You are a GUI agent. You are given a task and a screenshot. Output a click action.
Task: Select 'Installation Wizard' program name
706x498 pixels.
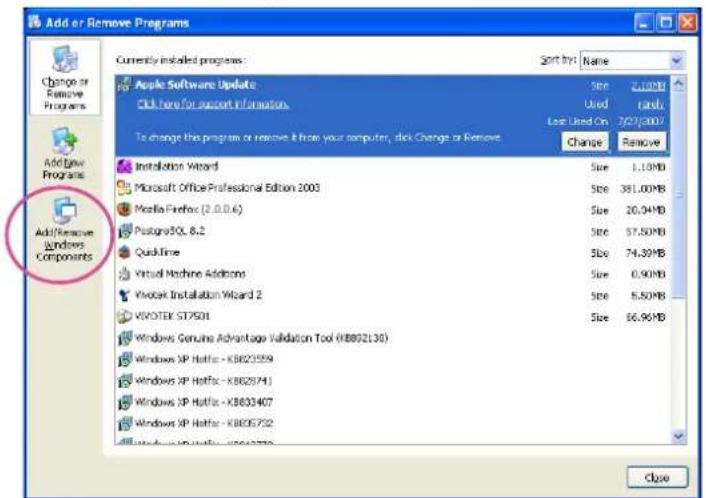[176, 167]
